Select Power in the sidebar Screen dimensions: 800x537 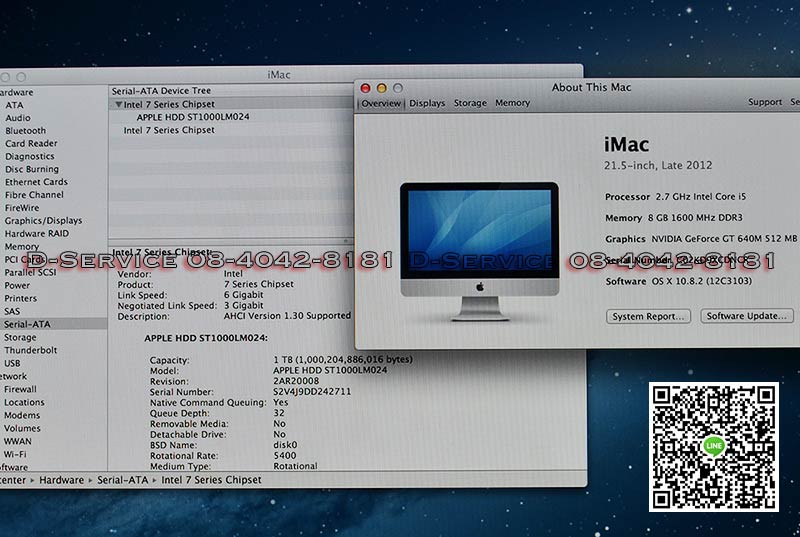click(17, 286)
